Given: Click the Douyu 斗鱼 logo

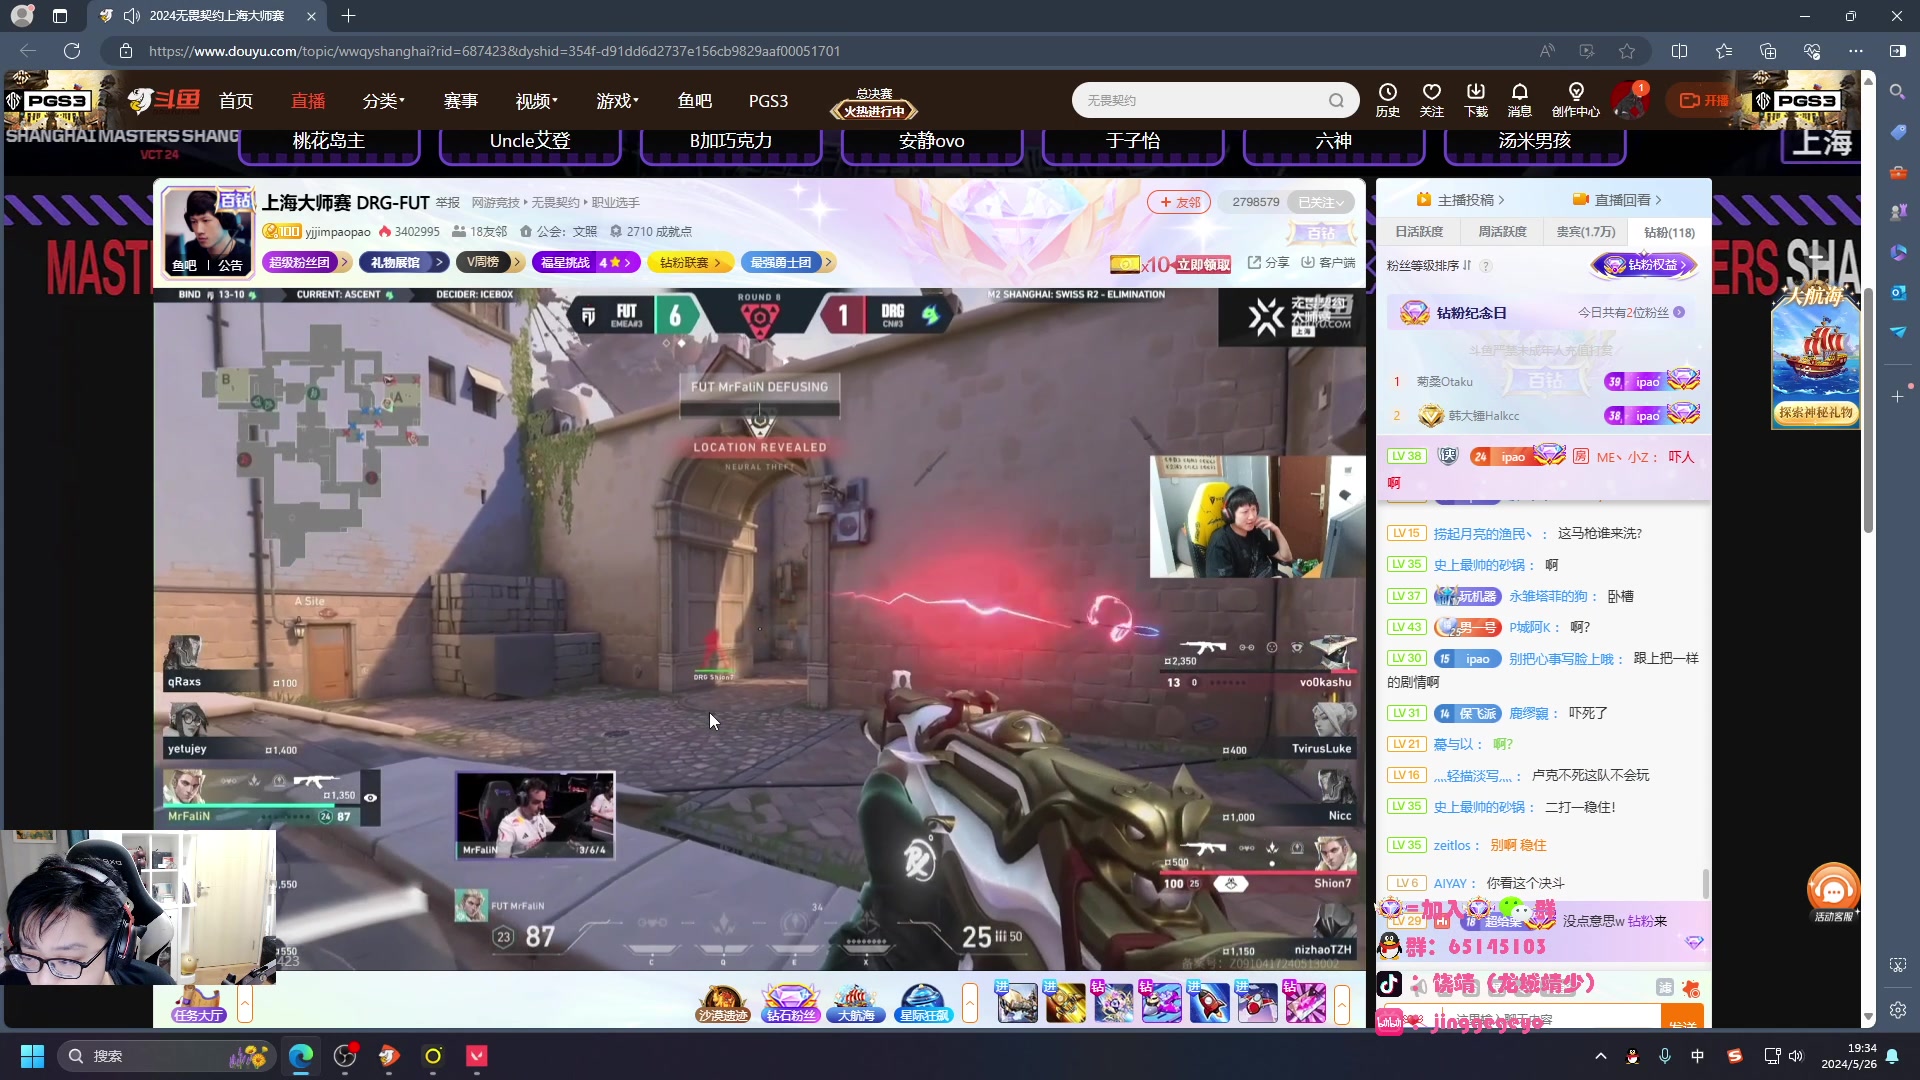Looking at the screenshot, I should pyautogui.click(x=165, y=100).
